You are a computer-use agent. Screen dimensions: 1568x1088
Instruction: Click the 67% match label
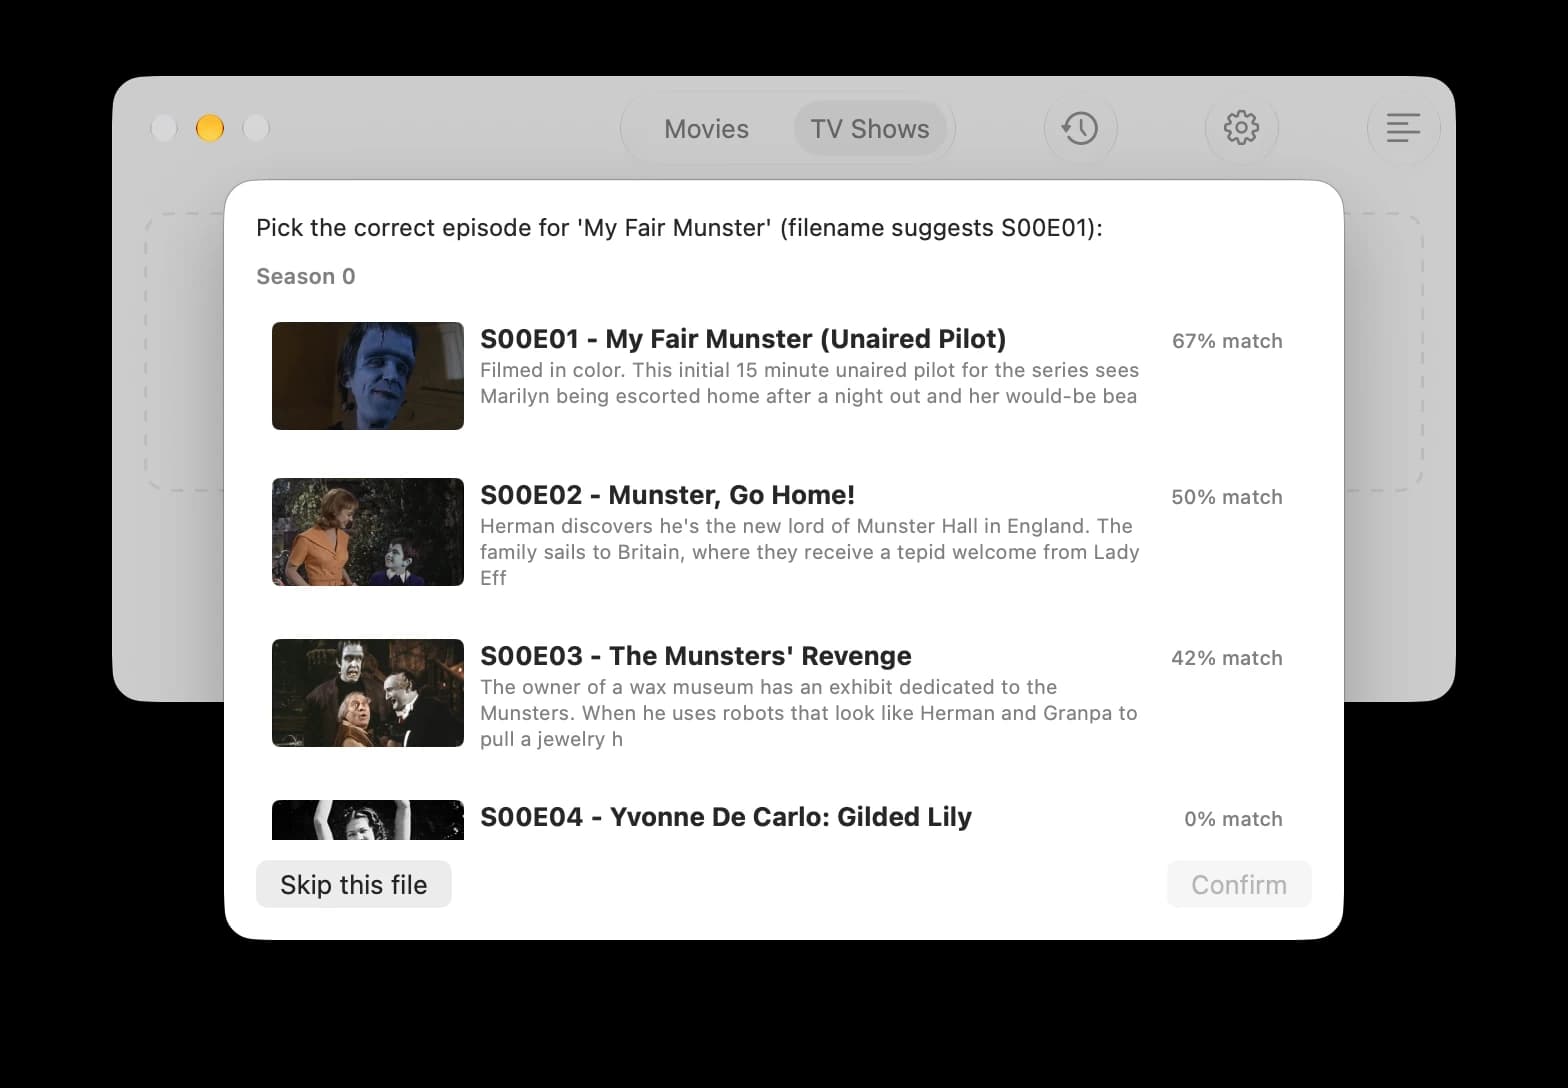pos(1227,341)
